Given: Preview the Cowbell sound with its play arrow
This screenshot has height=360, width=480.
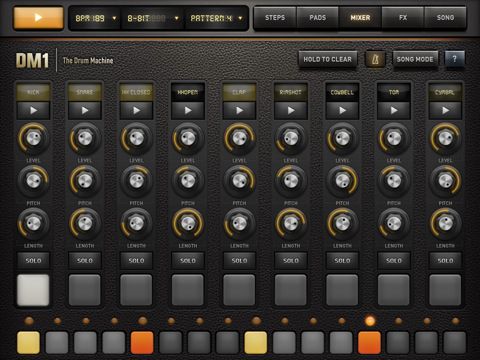Looking at the screenshot, I should pyautogui.click(x=342, y=110).
